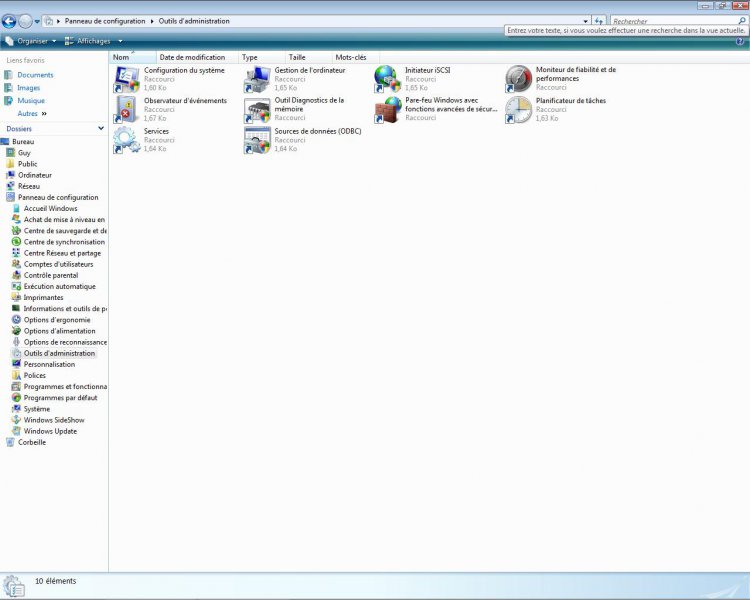Open Pare-feu Windows avec fonctions avancées icon
This screenshot has height=600, width=750.
pyautogui.click(x=387, y=110)
